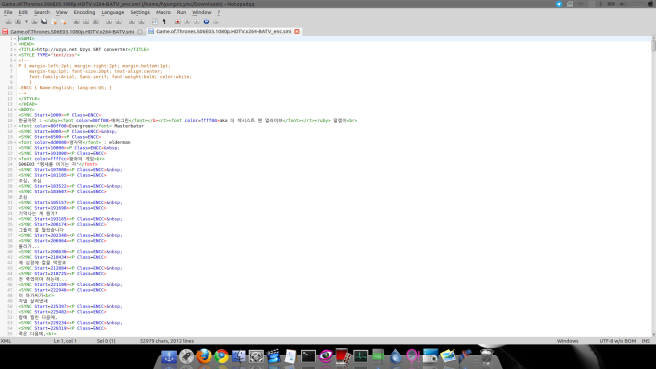This screenshot has width=656, height=369.
Task: Click the Bluetooth icon in top panel
Action: 601,4
